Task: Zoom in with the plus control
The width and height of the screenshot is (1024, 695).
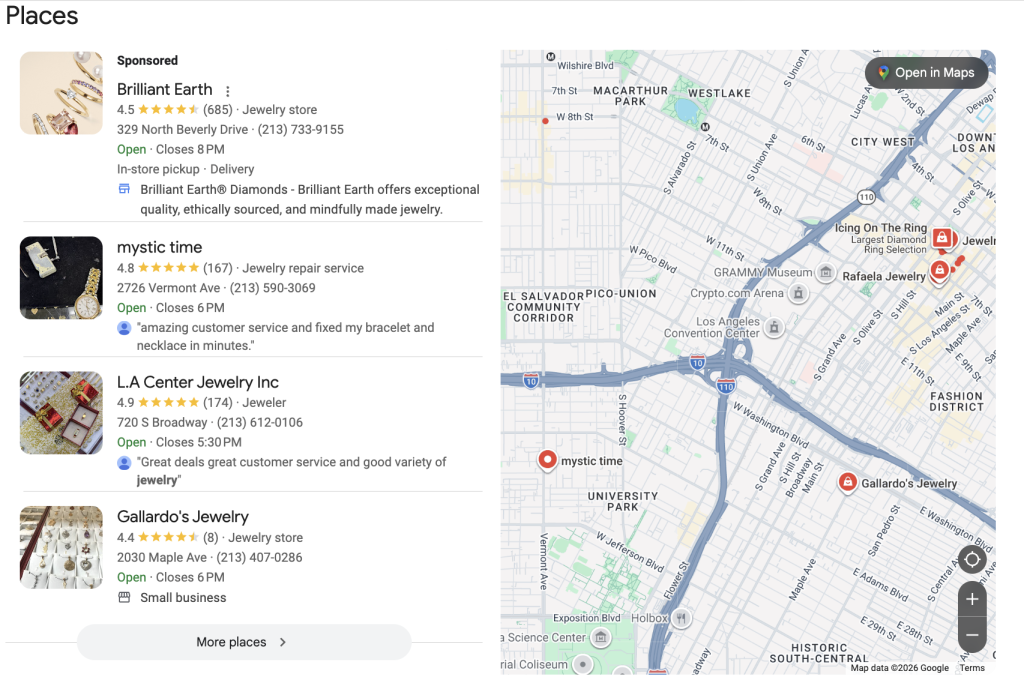Action: pos(972,599)
